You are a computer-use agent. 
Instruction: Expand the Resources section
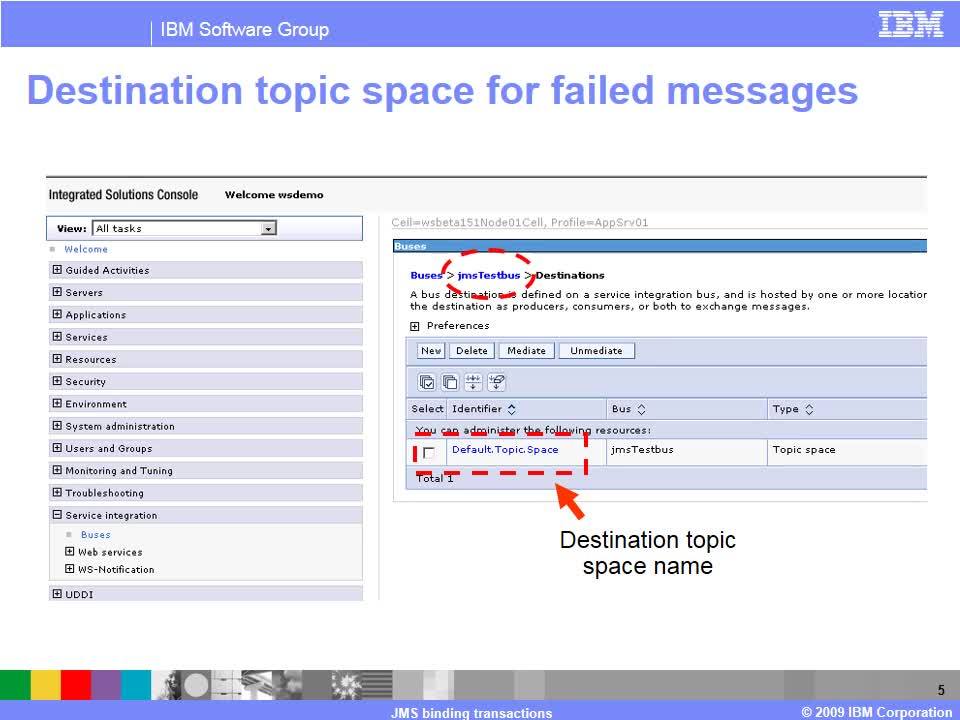(58, 359)
